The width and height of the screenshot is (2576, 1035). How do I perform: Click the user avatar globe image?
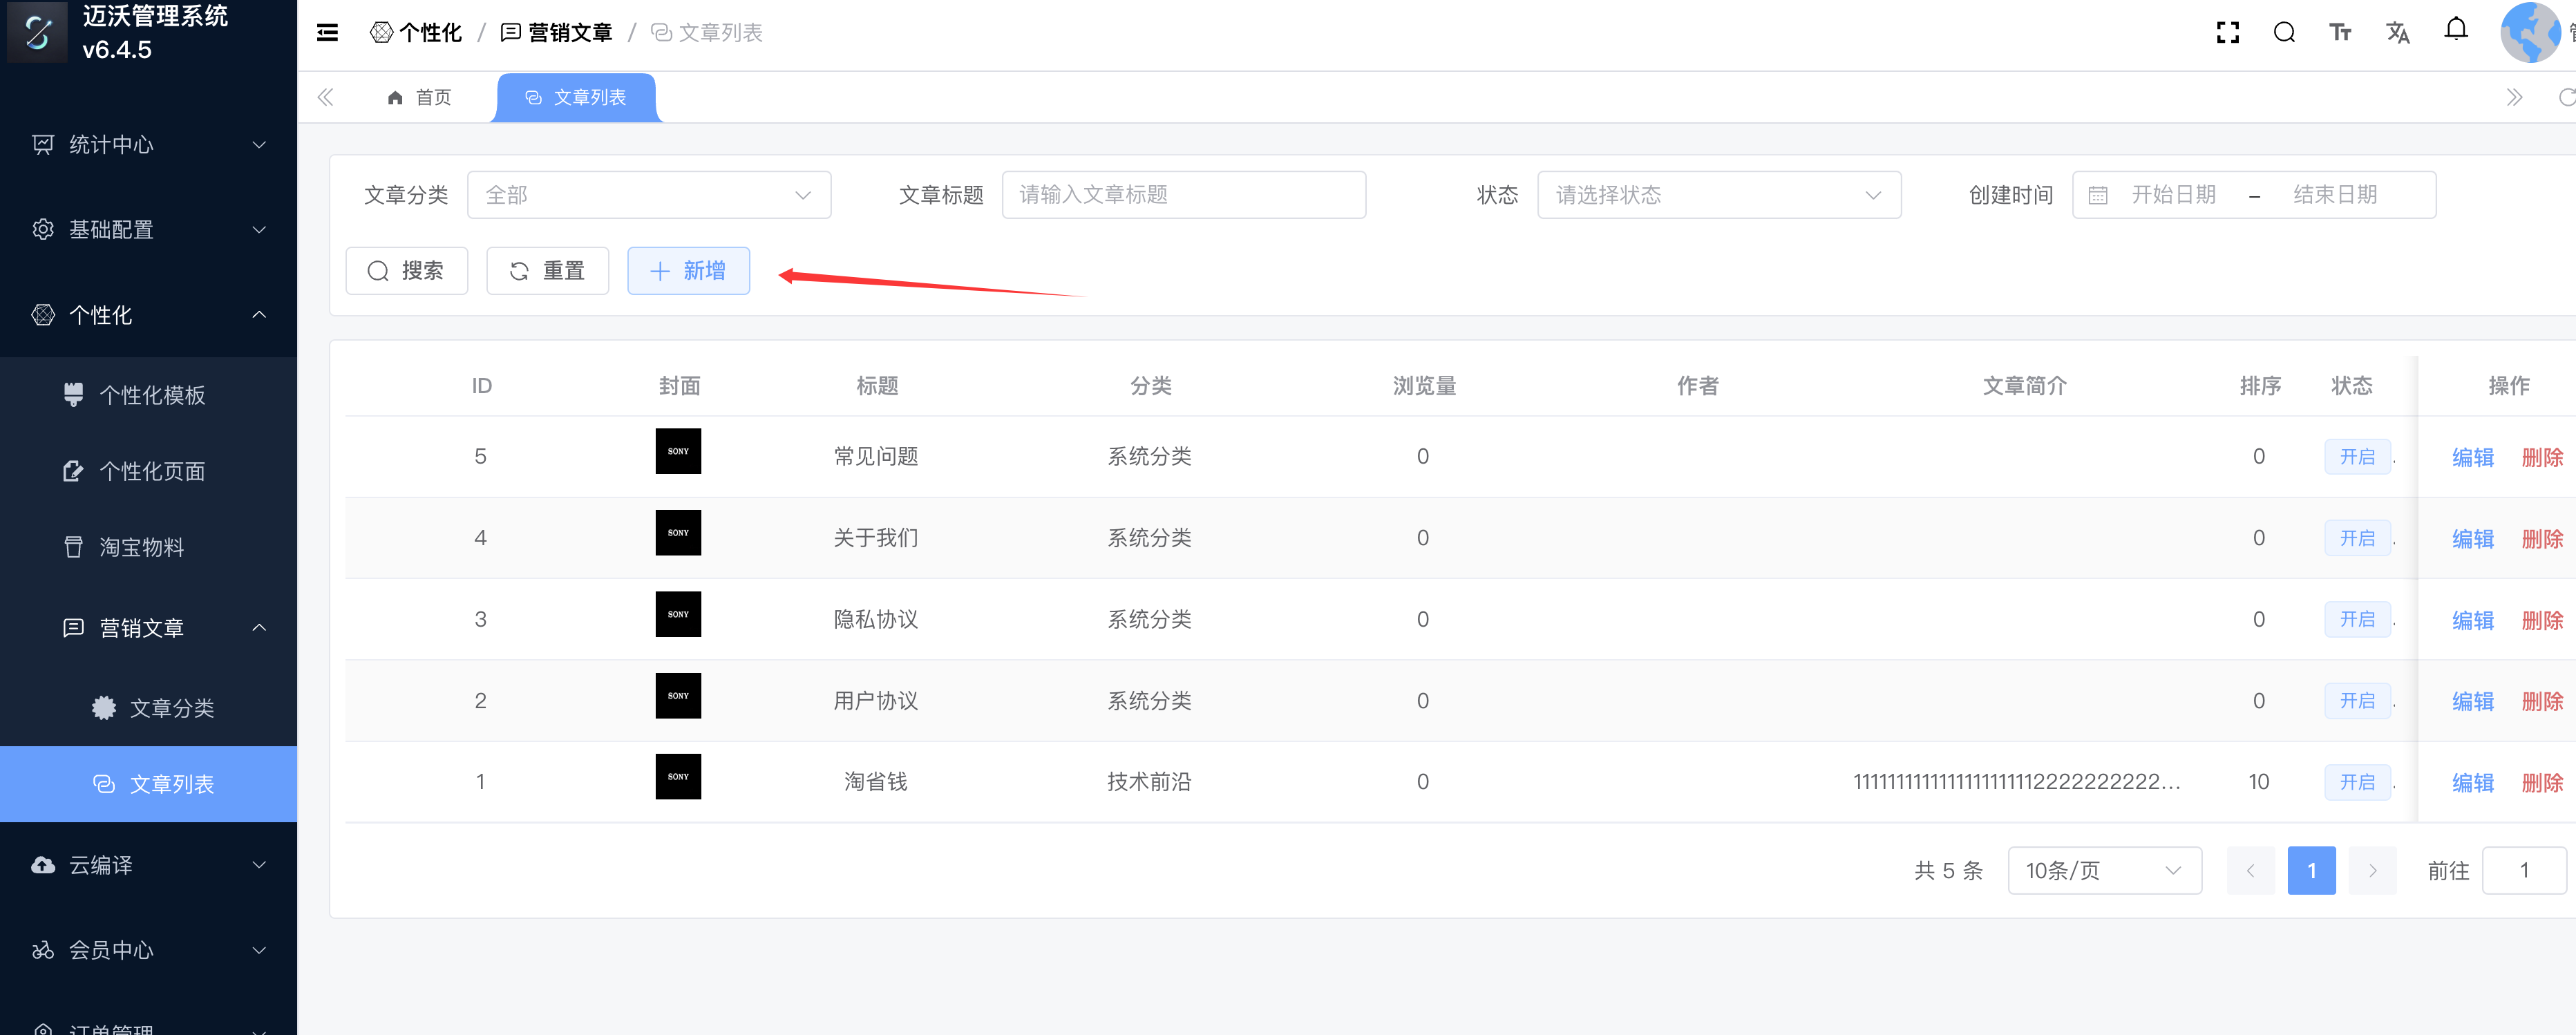[2530, 33]
